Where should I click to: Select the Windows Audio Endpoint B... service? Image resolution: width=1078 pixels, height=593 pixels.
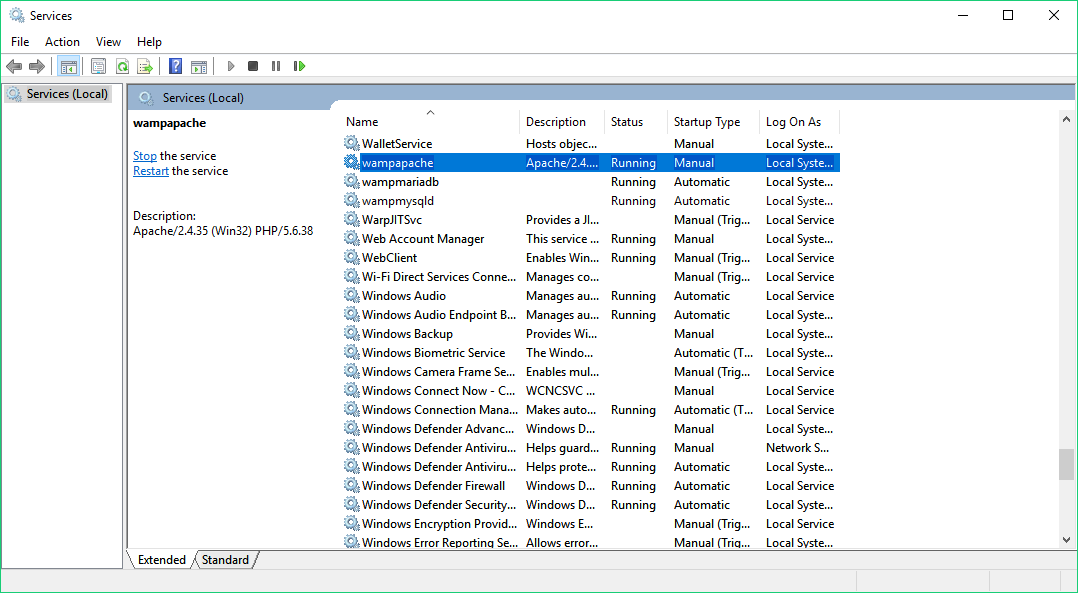(x=439, y=315)
